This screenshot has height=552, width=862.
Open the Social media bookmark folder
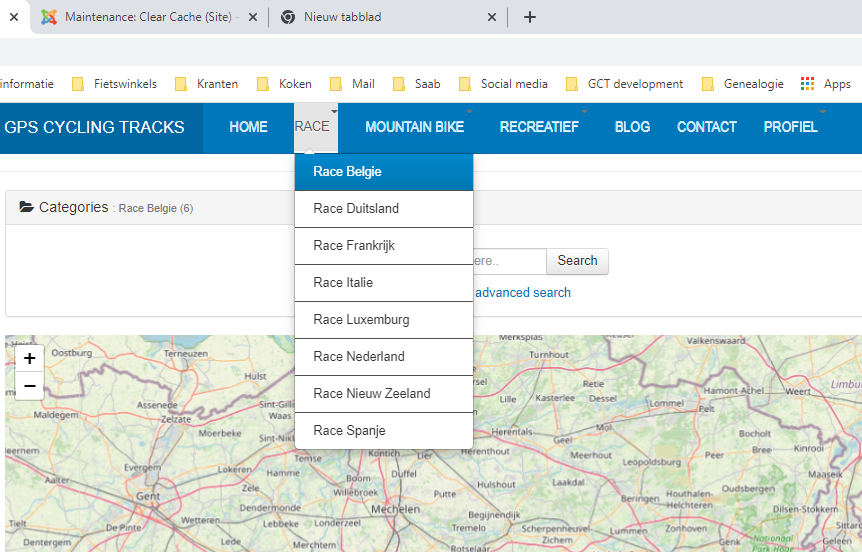tap(502, 84)
